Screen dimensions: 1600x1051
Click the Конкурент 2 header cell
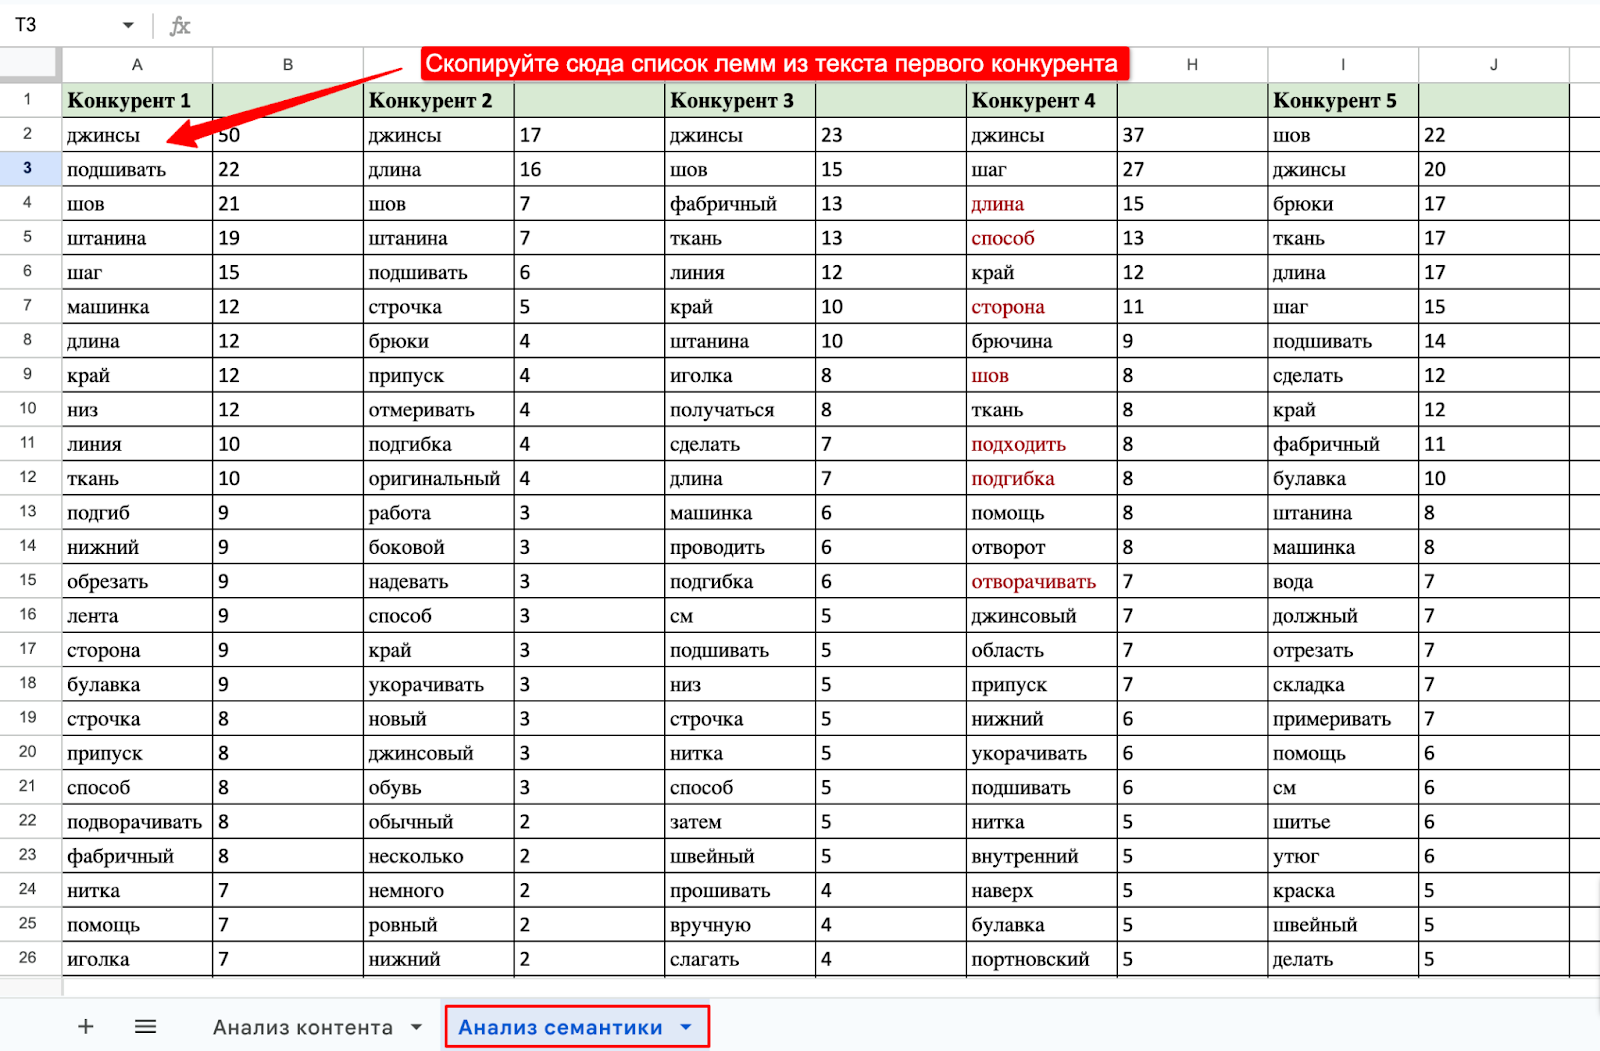[x=439, y=100]
